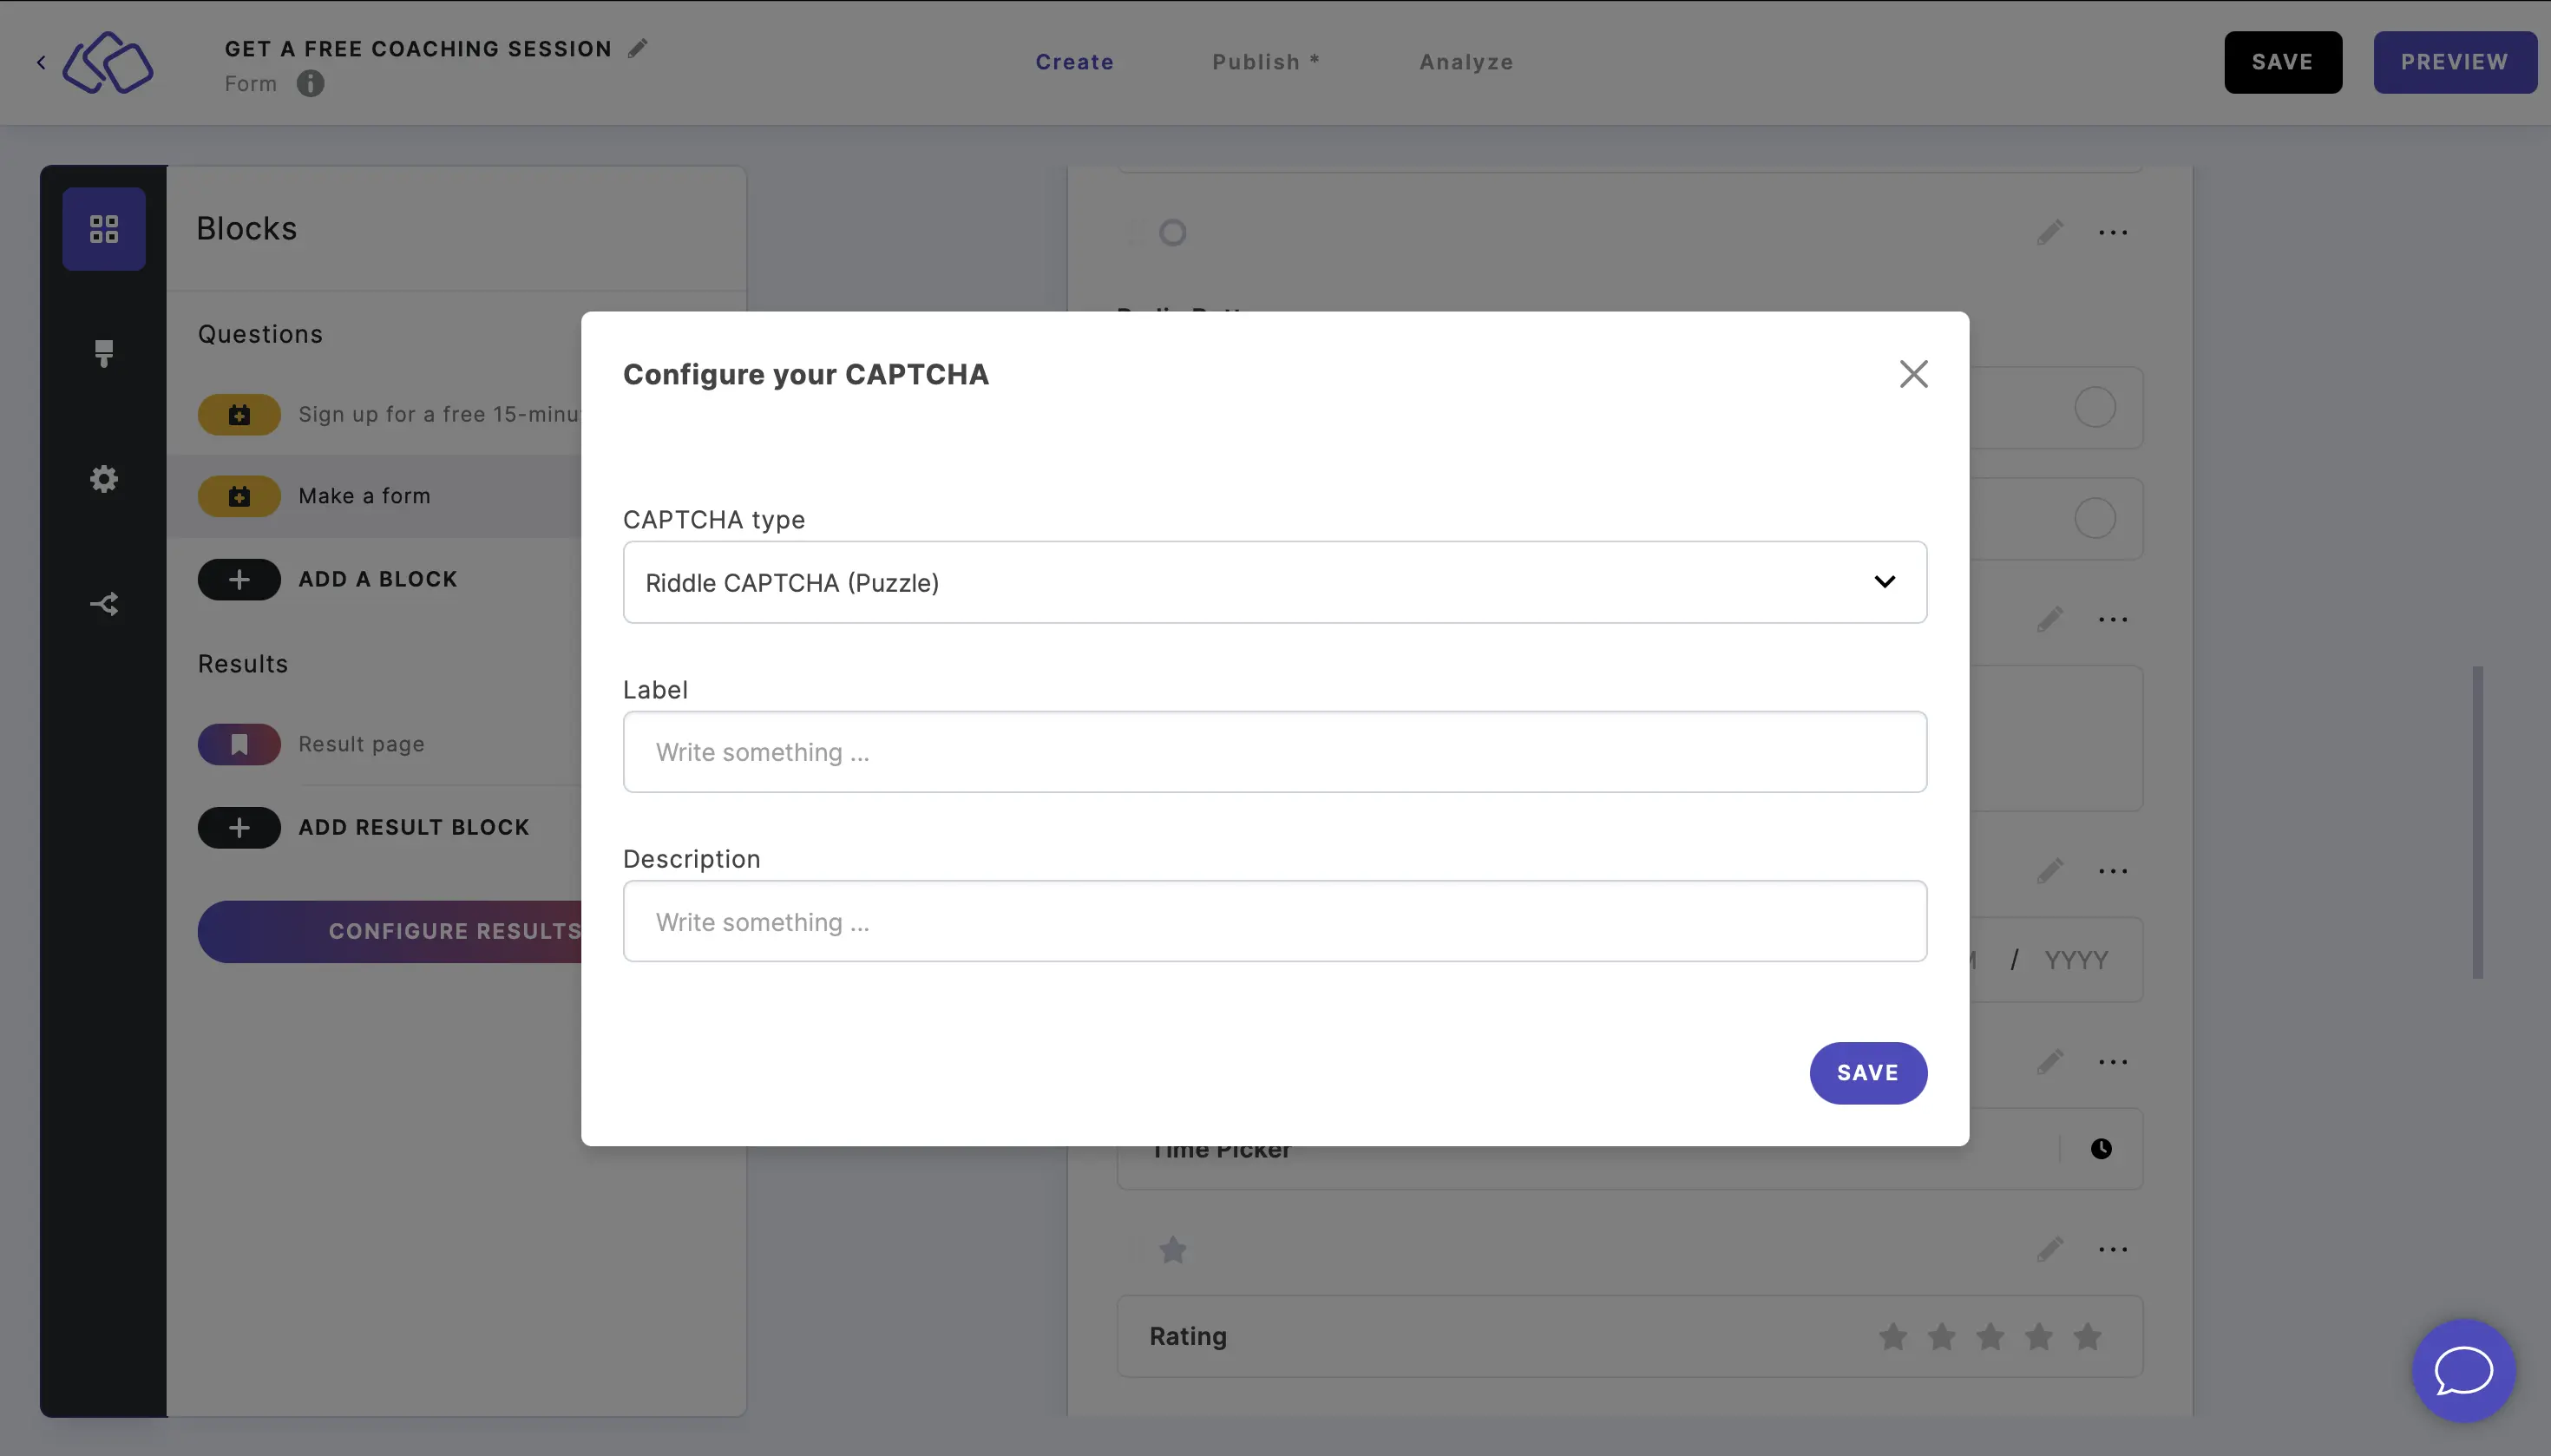Open the settings gear sidebar icon
Screen dimensions: 2551x1456
[x=104, y=479]
